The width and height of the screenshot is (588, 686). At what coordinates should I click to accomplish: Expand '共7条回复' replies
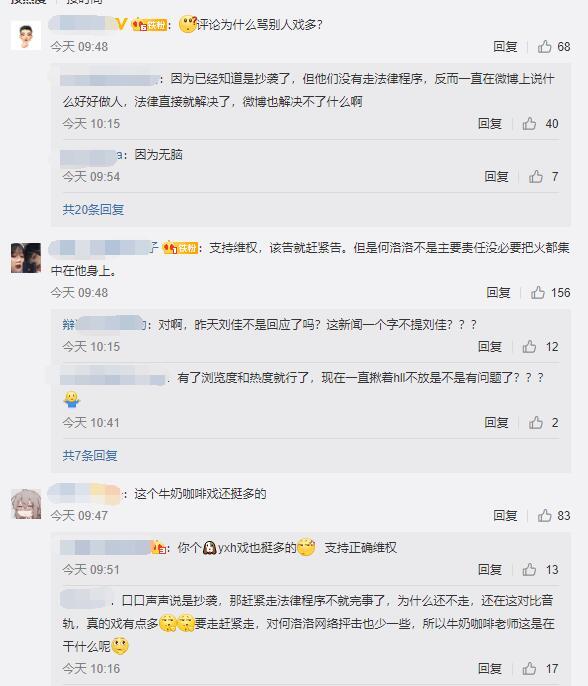pyautogui.click(x=90, y=455)
